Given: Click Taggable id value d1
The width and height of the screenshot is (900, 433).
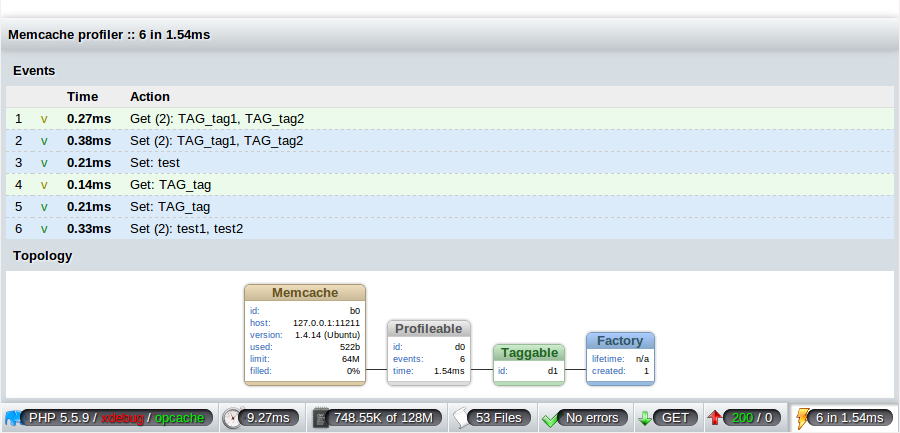Looking at the screenshot, I should pyautogui.click(x=553, y=371).
